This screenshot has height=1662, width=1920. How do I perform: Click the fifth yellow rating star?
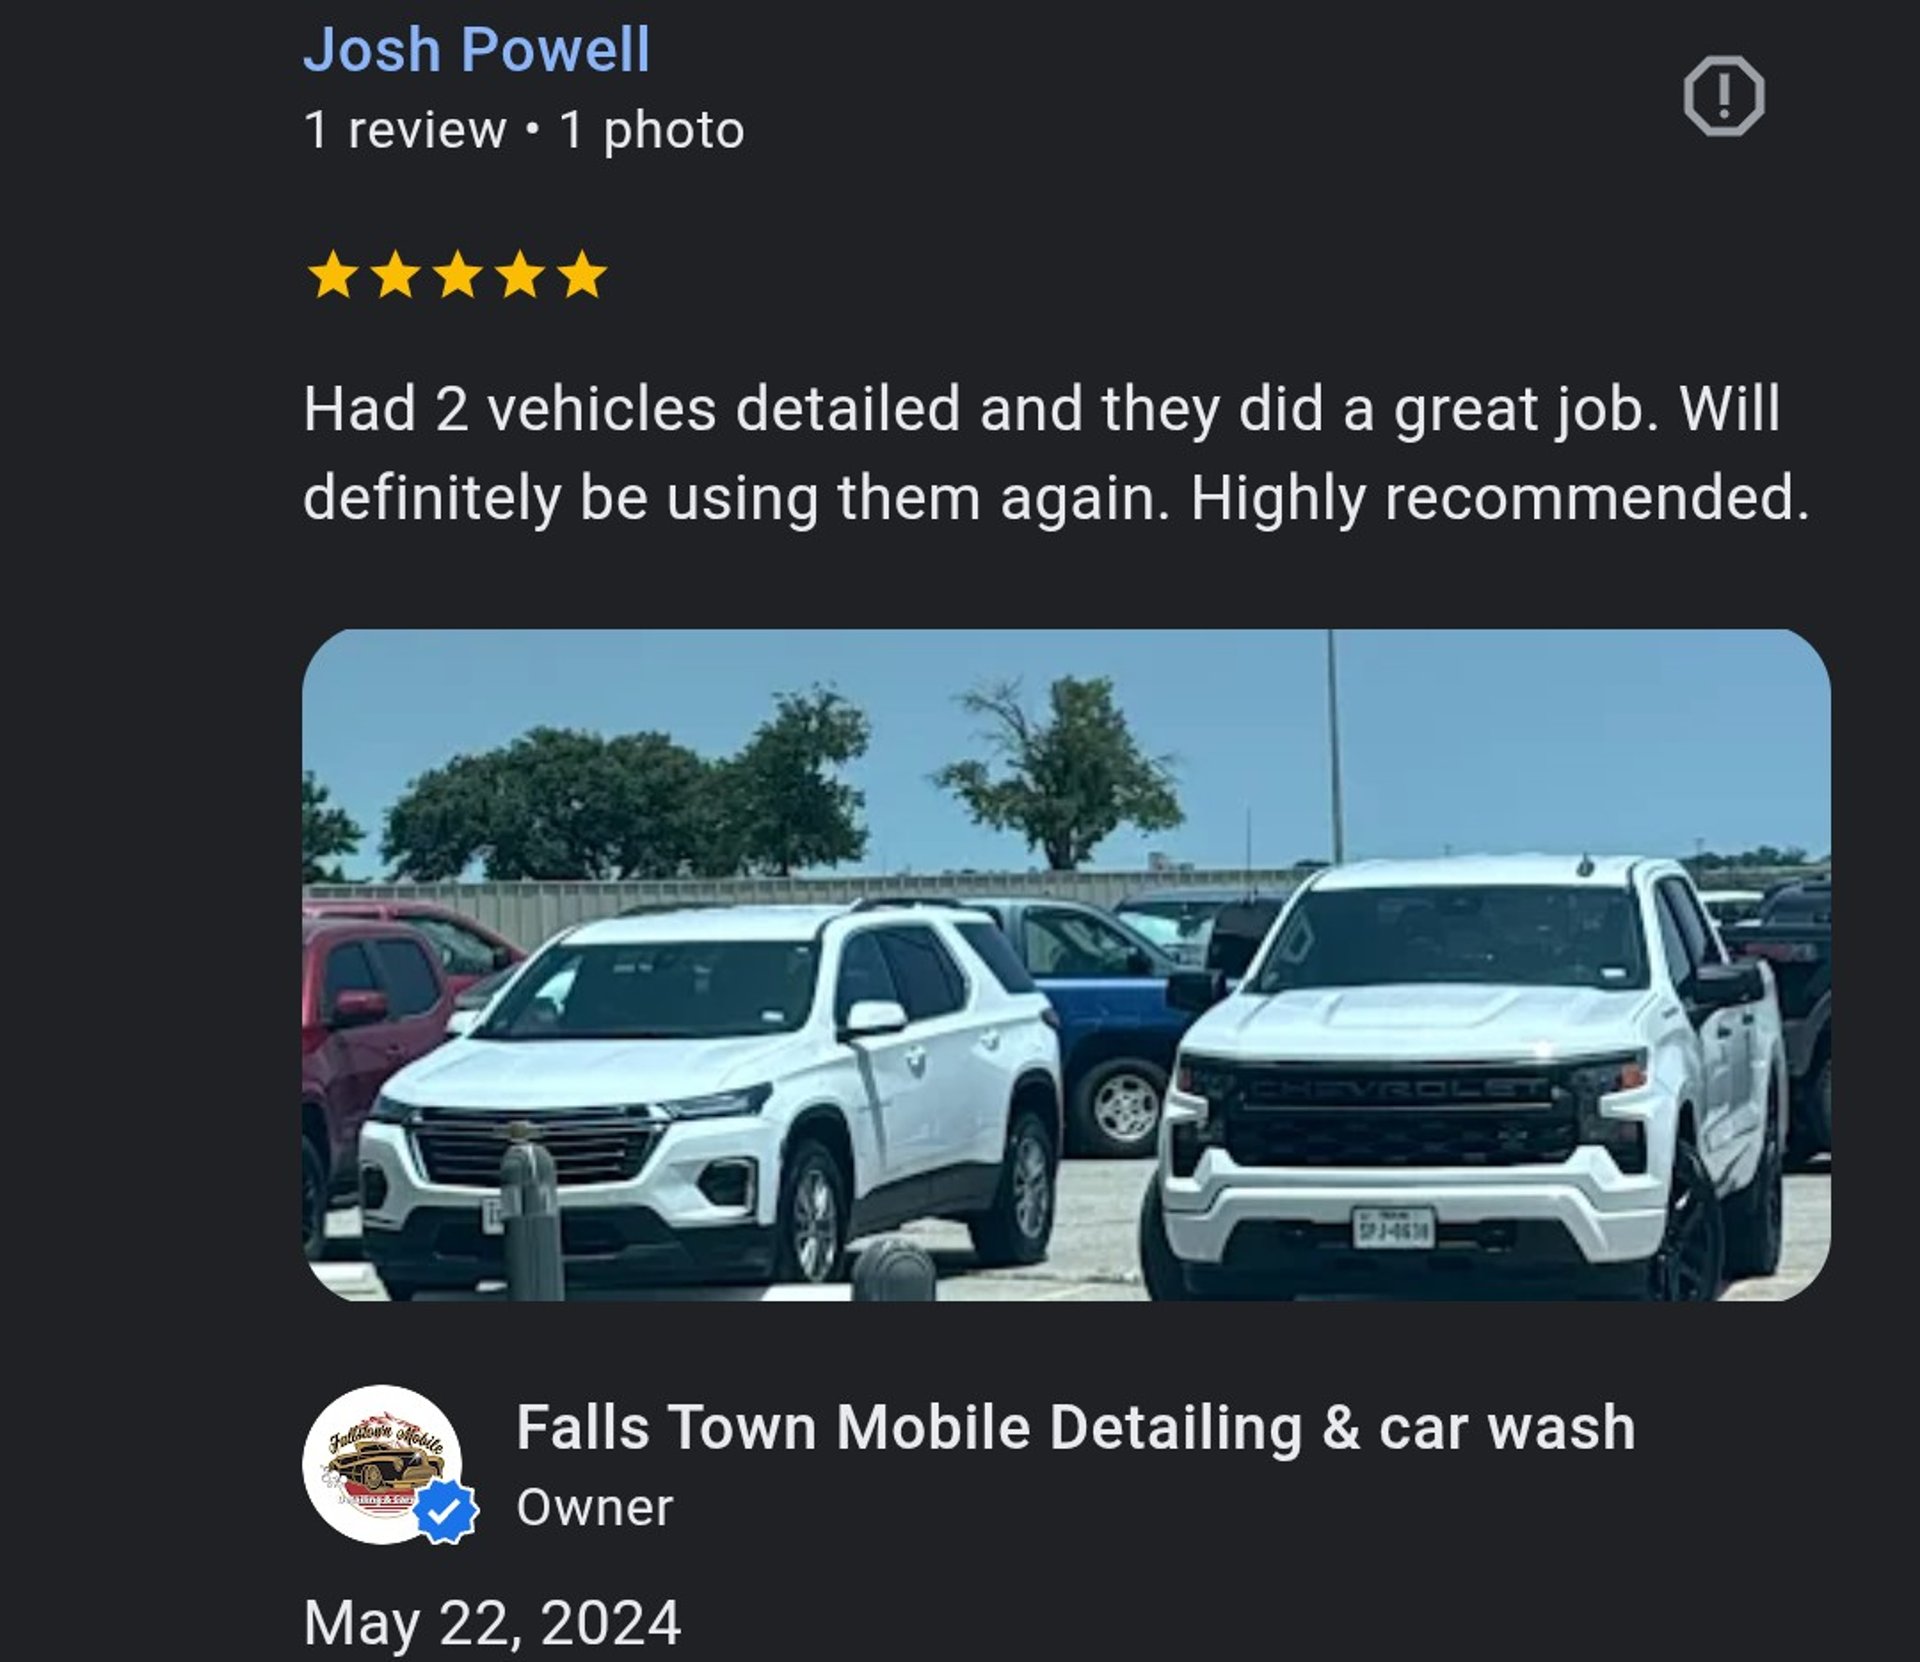click(583, 274)
